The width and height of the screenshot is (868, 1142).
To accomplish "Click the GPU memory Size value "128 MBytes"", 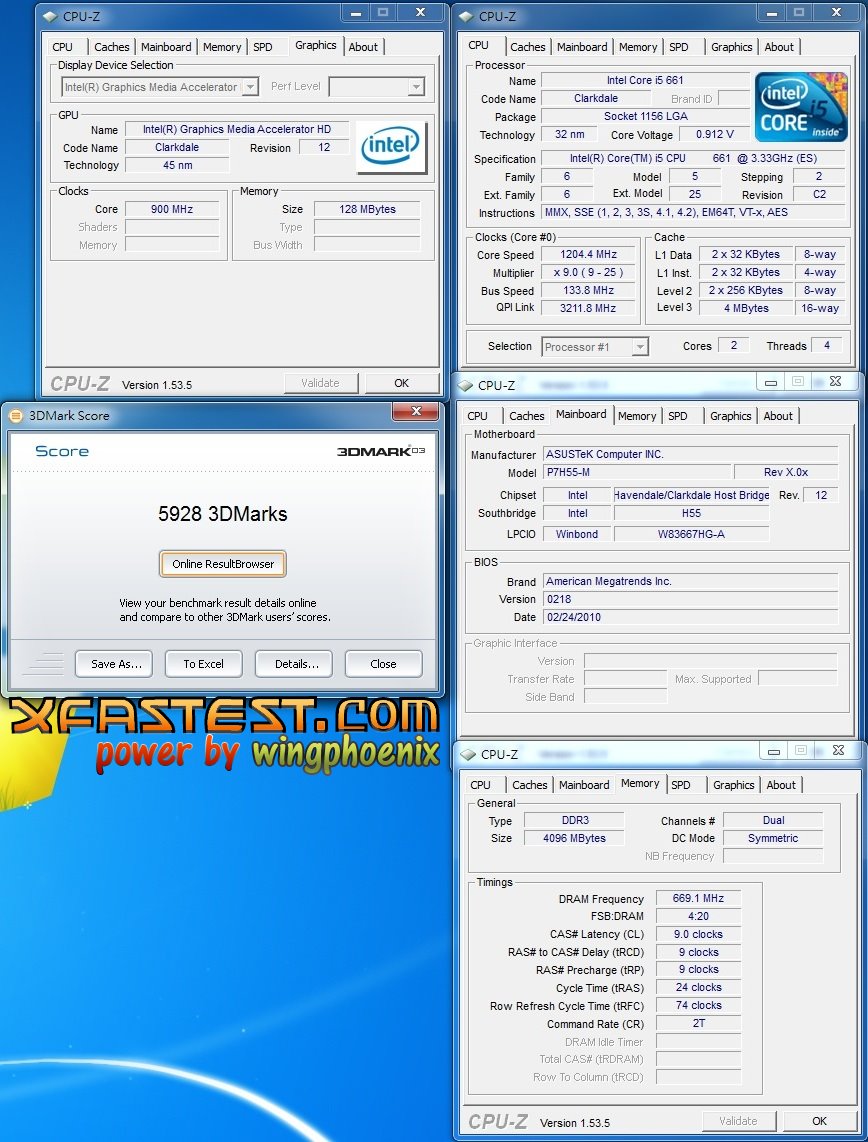I will [367, 209].
